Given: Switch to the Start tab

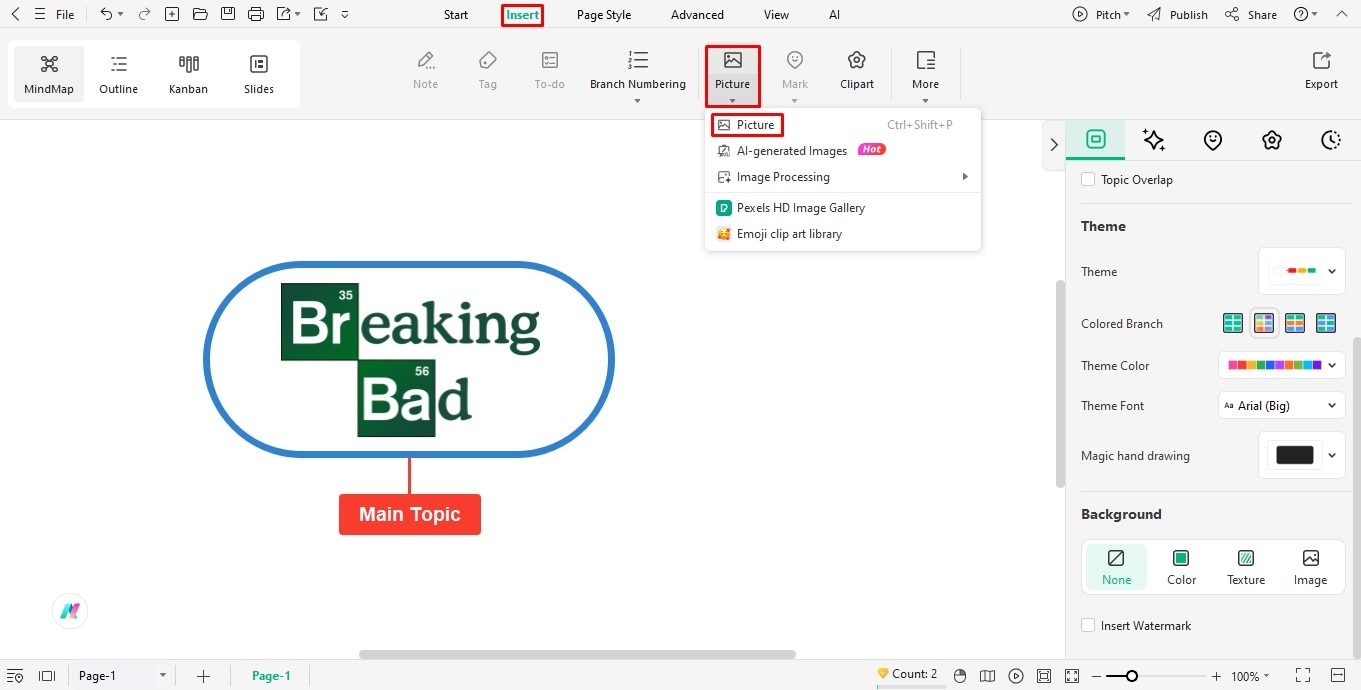Looking at the screenshot, I should pos(456,15).
